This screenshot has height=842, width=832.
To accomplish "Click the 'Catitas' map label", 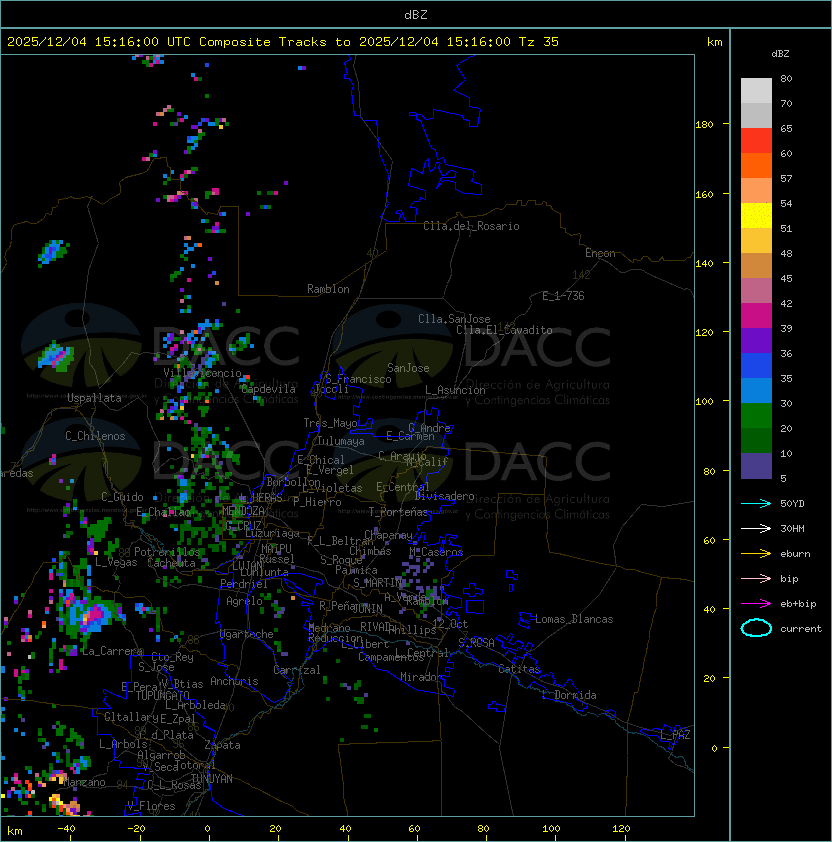I will pos(519,669).
